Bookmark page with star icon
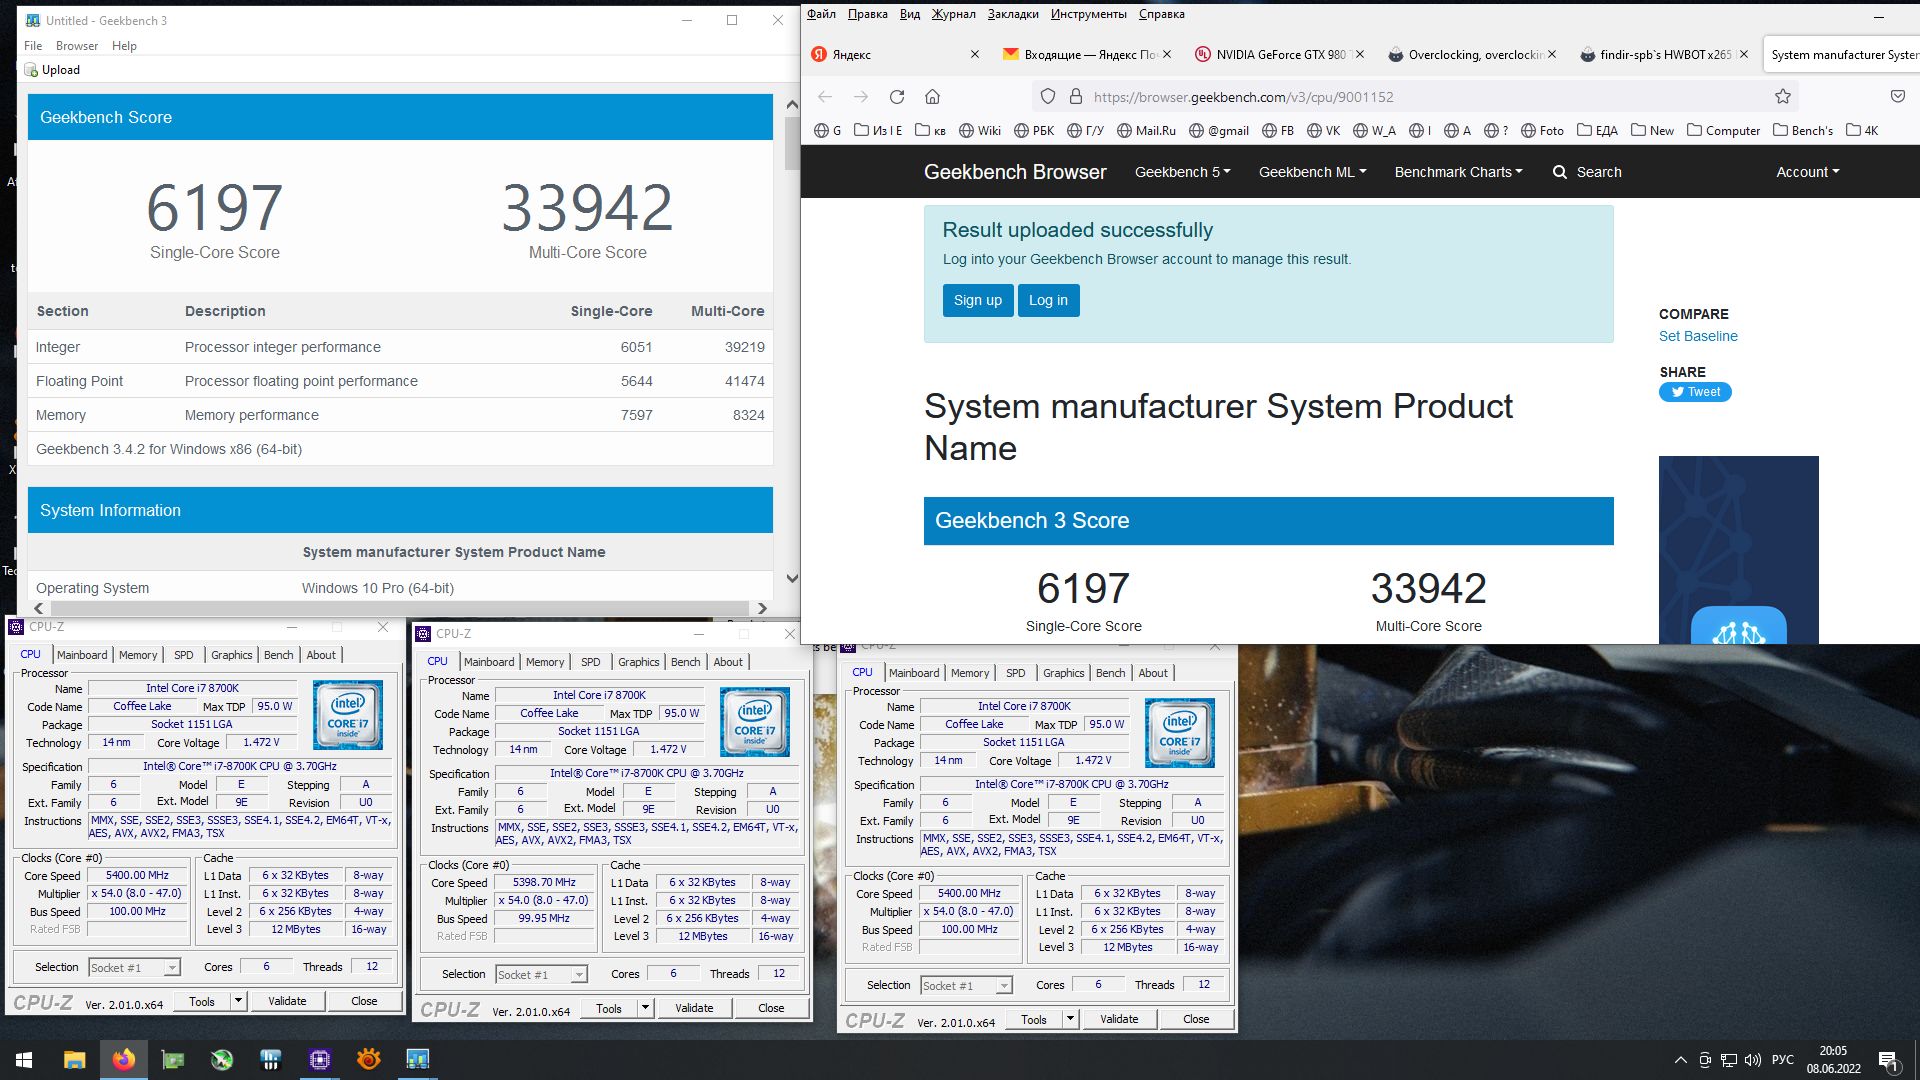This screenshot has width=1920, height=1080. click(x=1782, y=97)
